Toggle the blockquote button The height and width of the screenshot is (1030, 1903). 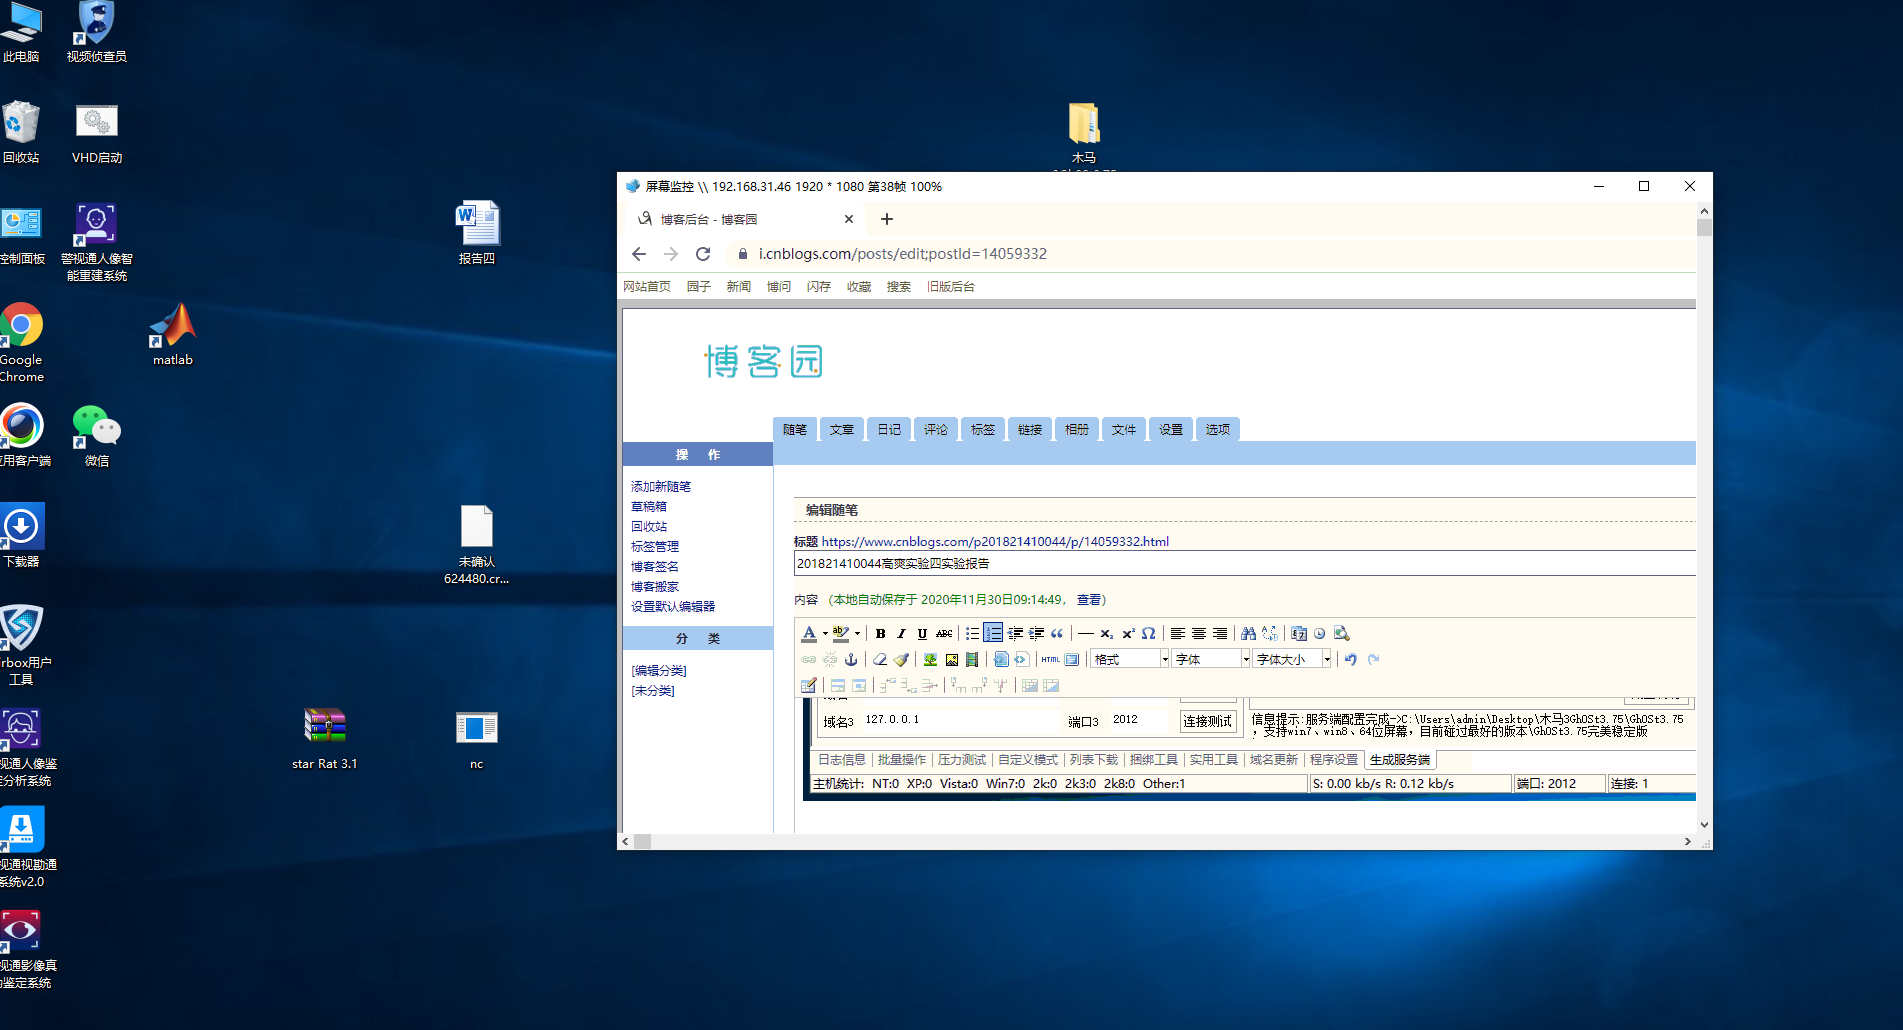[1057, 633]
